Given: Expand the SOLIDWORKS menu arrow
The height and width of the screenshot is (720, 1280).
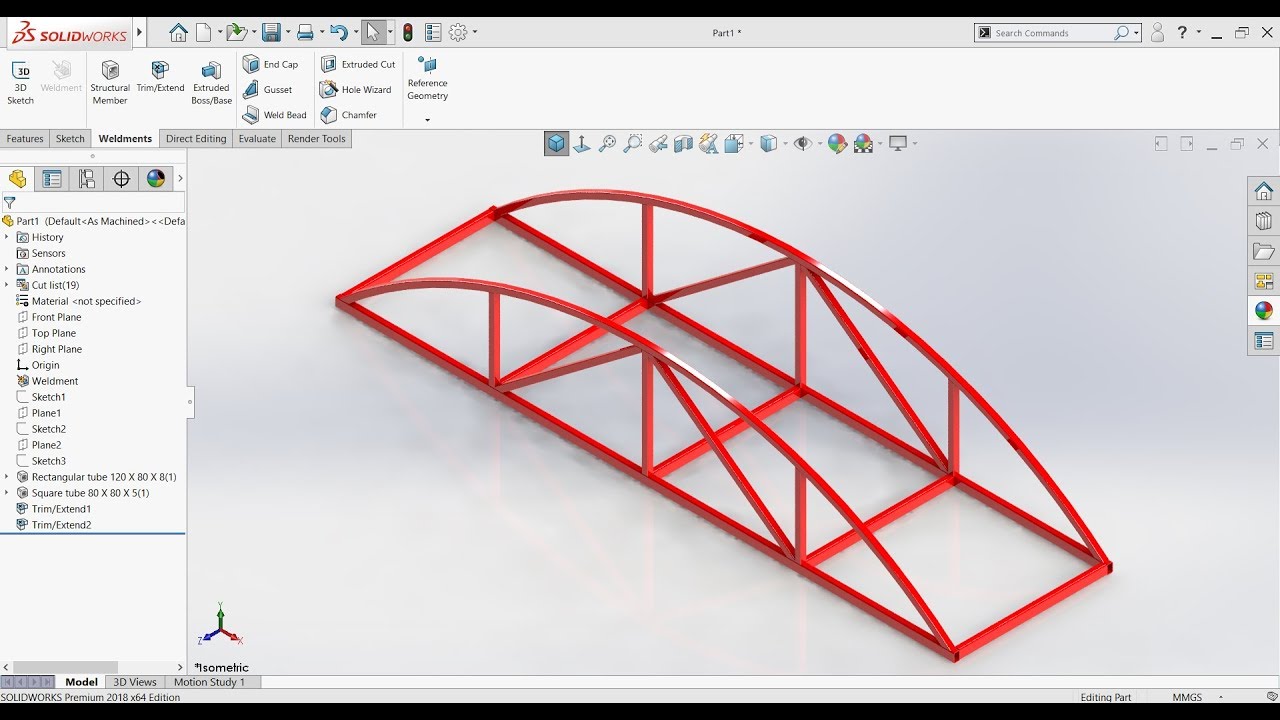Looking at the screenshot, I should 139,33.
